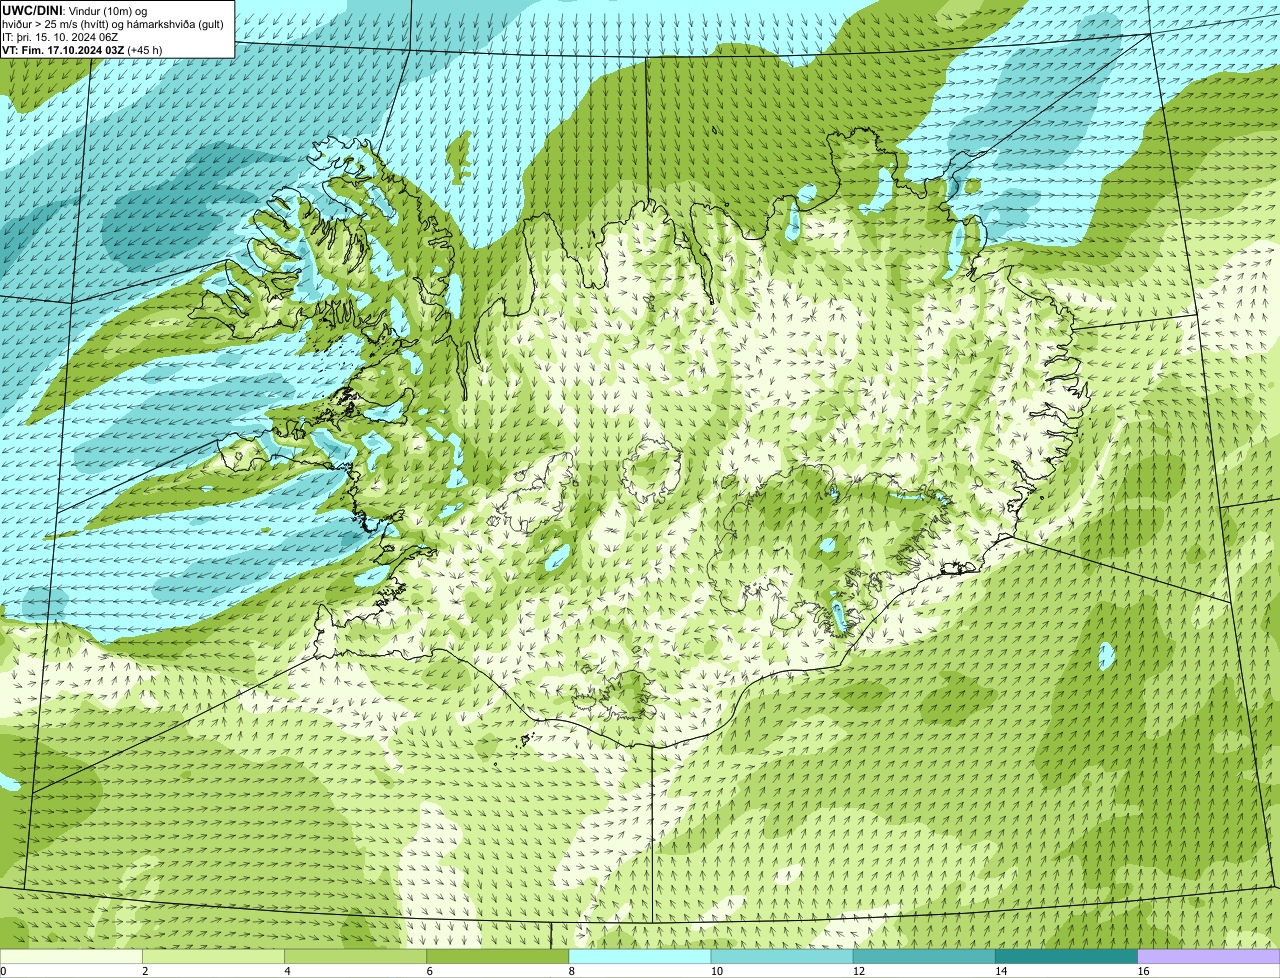Select the 4–6 m/s green legend segment
The height and width of the screenshot is (978, 1280).
click(356, 956)
